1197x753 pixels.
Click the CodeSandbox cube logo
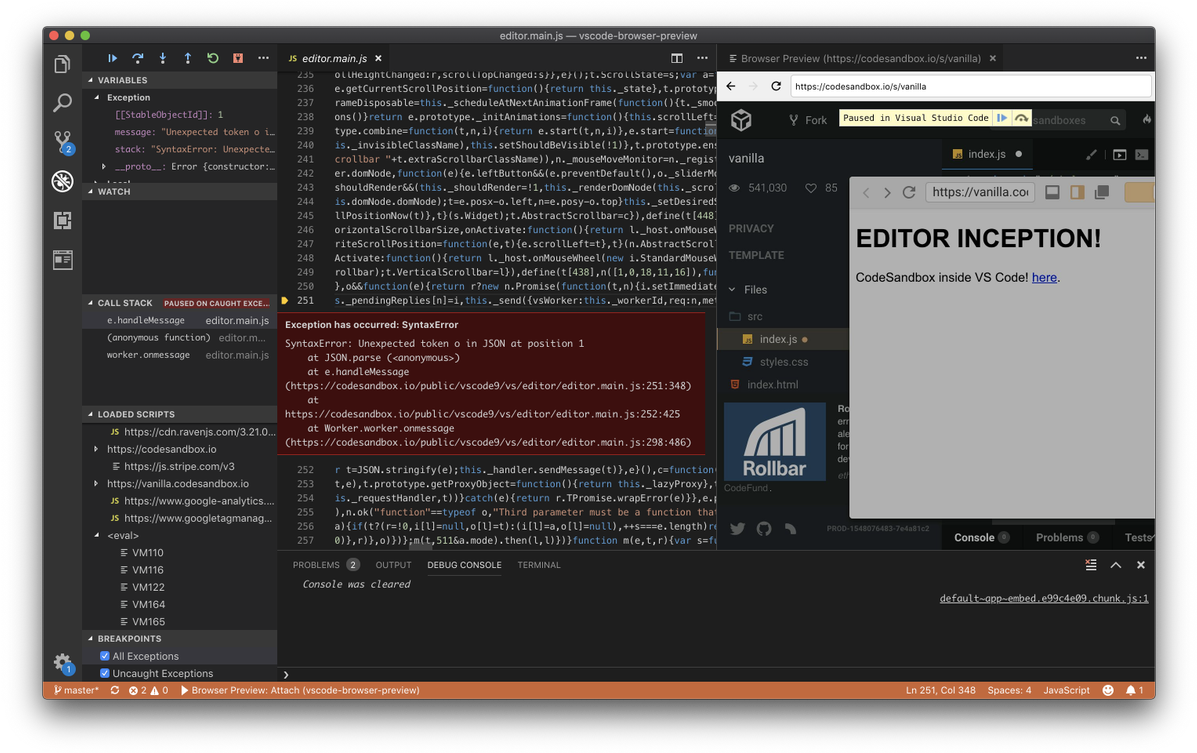[x=741, y=120]
